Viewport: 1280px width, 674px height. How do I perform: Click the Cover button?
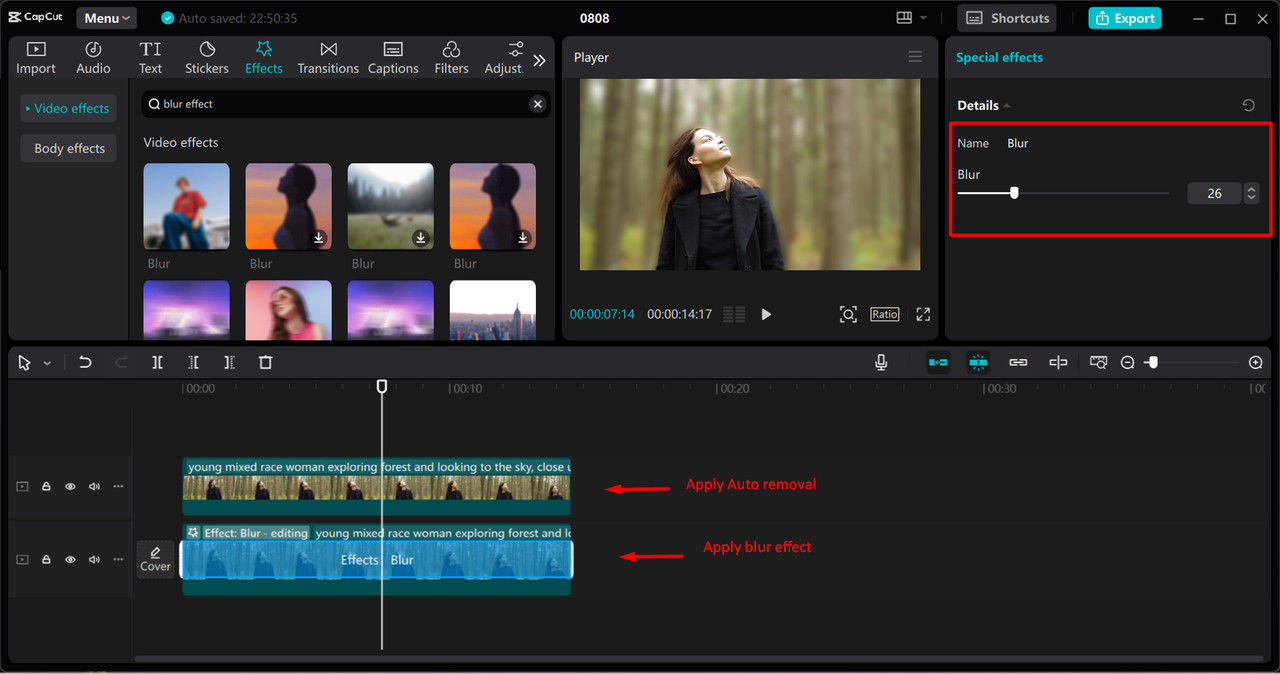point(155,559)
